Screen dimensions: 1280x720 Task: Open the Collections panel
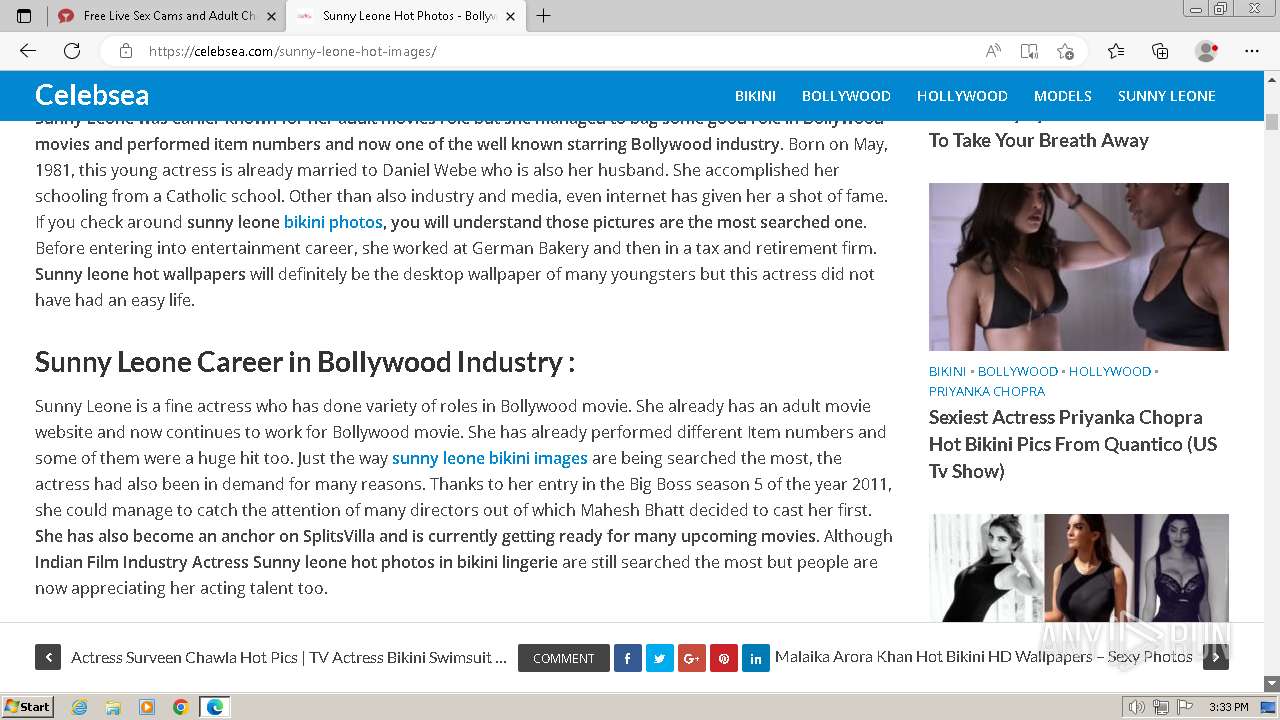click(1160, 51)
